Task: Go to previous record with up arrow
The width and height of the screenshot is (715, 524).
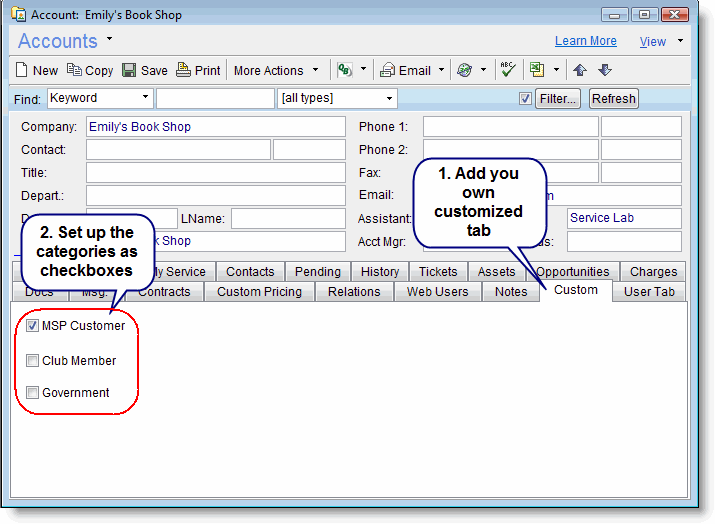Action: coord(580,70)
